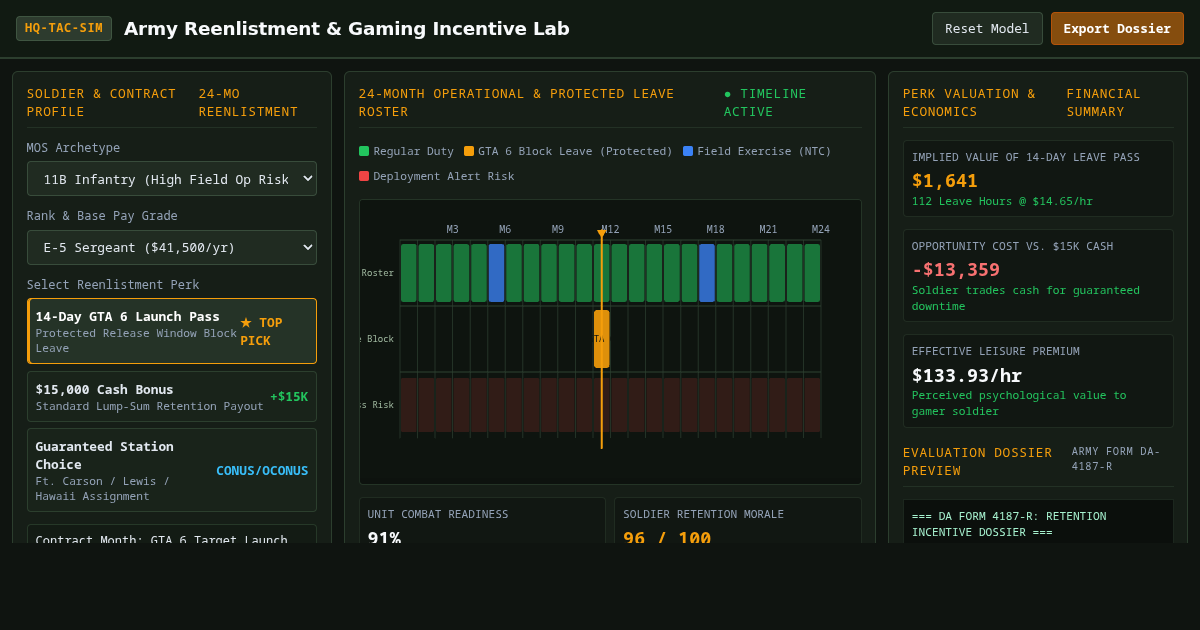Click the red Deployment Alert Risk legend swatch
Image resolution: width=1200 pixels, height=630 pixels.
(x=364, y=176)
